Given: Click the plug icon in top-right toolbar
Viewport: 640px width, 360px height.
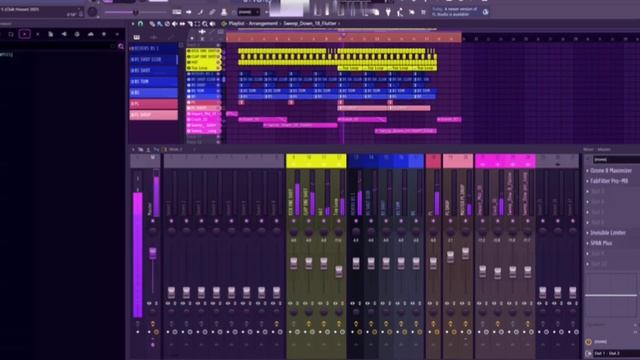Looking at the screenshot, I should point(388,13).
